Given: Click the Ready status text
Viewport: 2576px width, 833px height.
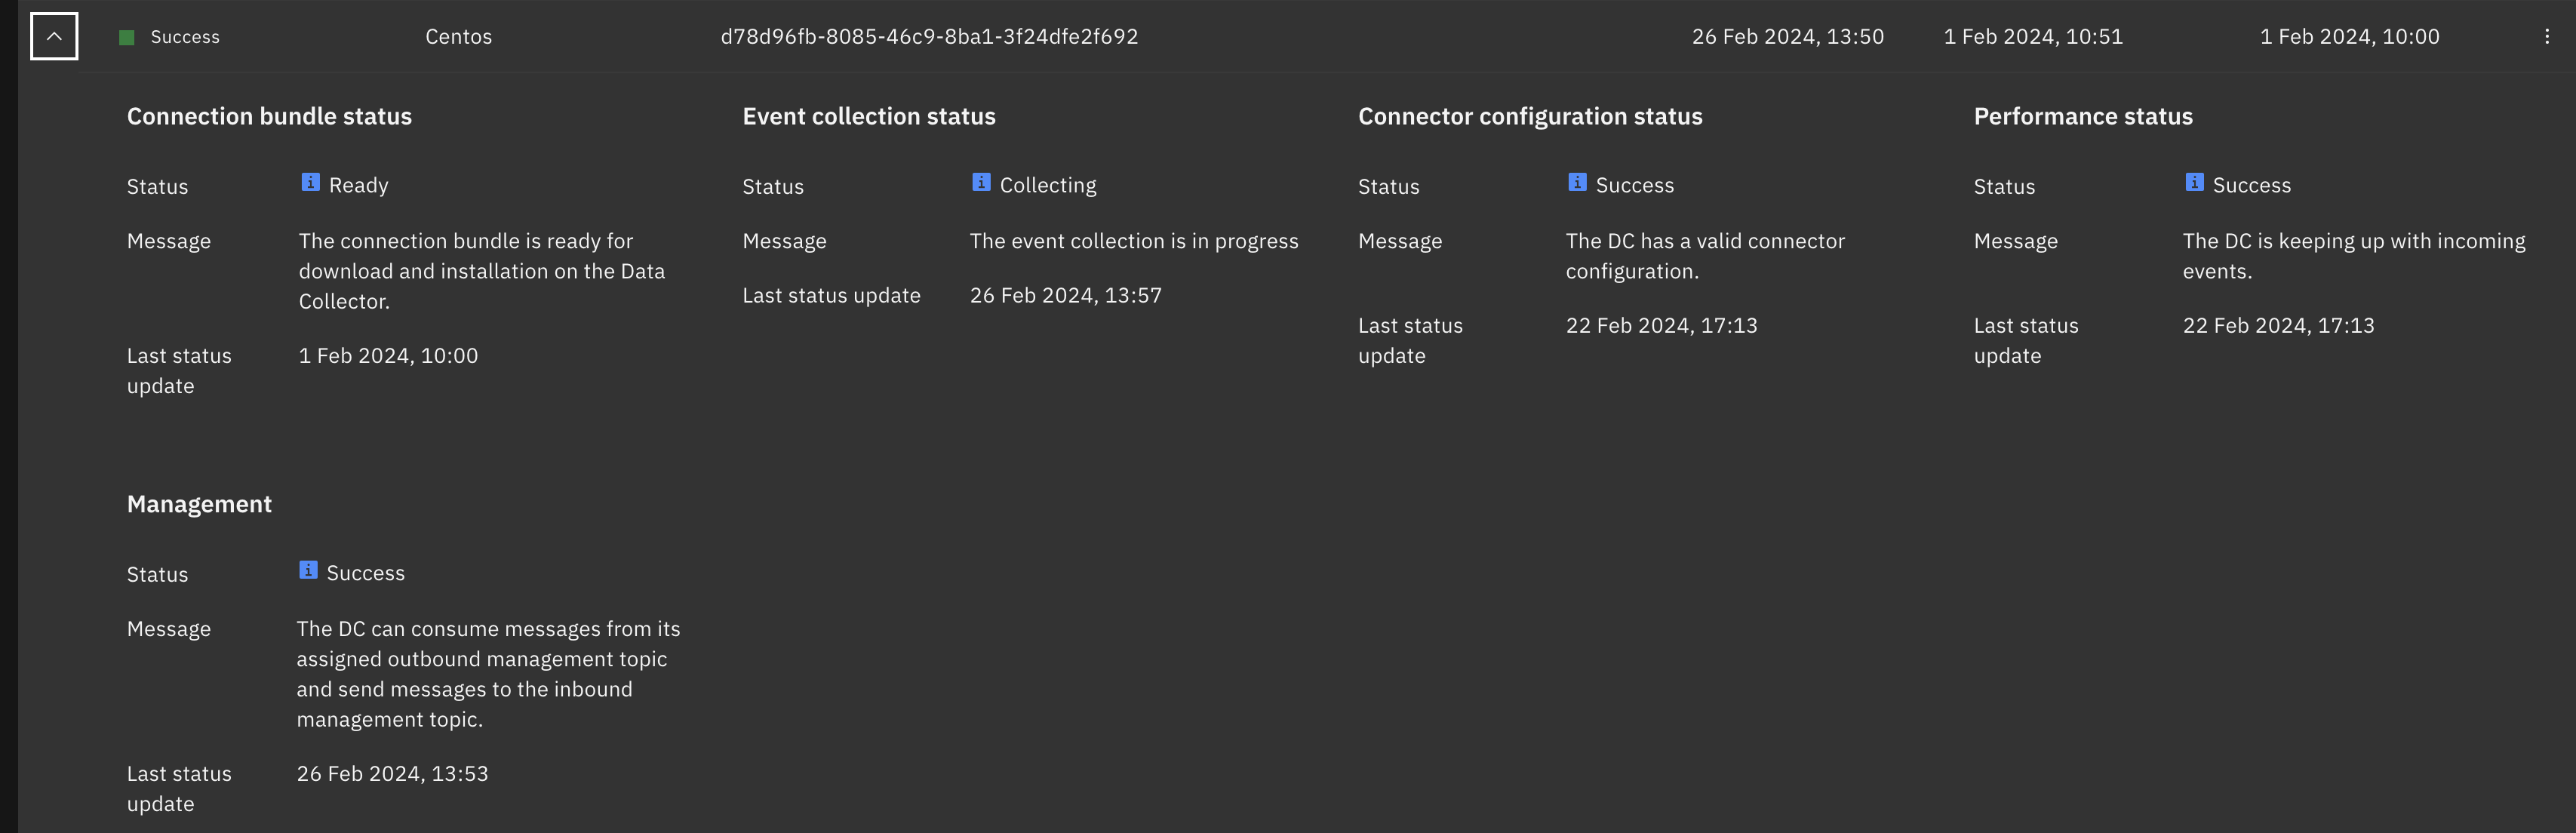Looking at the screenshot, I should 358,185.
